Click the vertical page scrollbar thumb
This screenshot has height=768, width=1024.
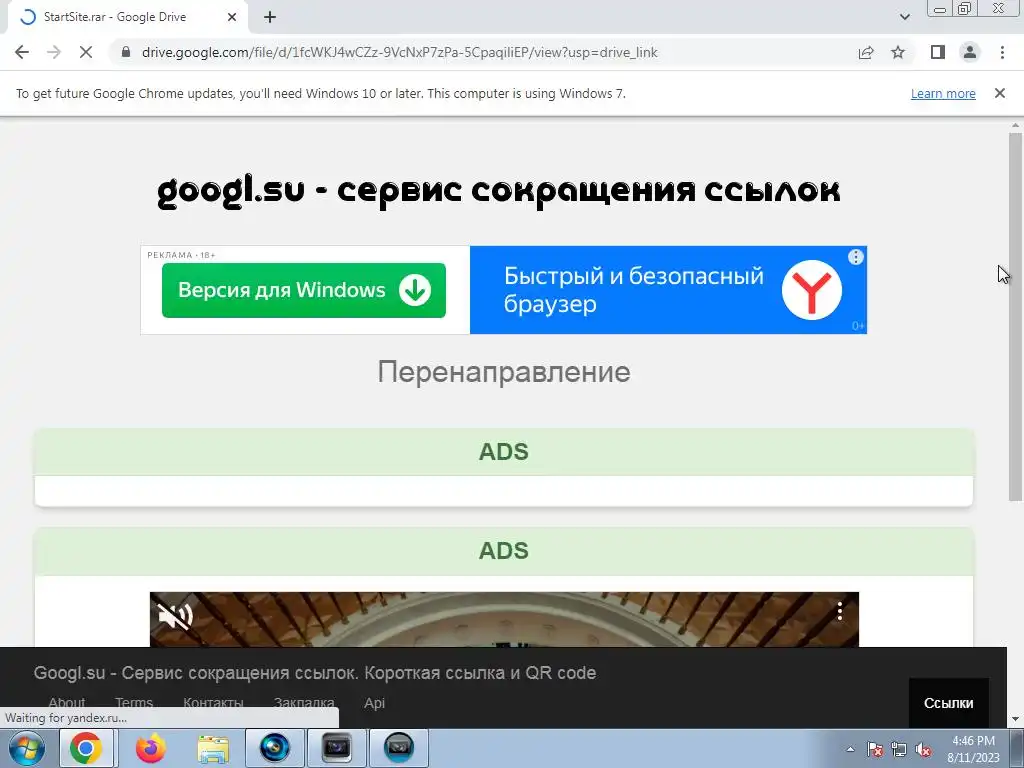tap(1015, 317)
